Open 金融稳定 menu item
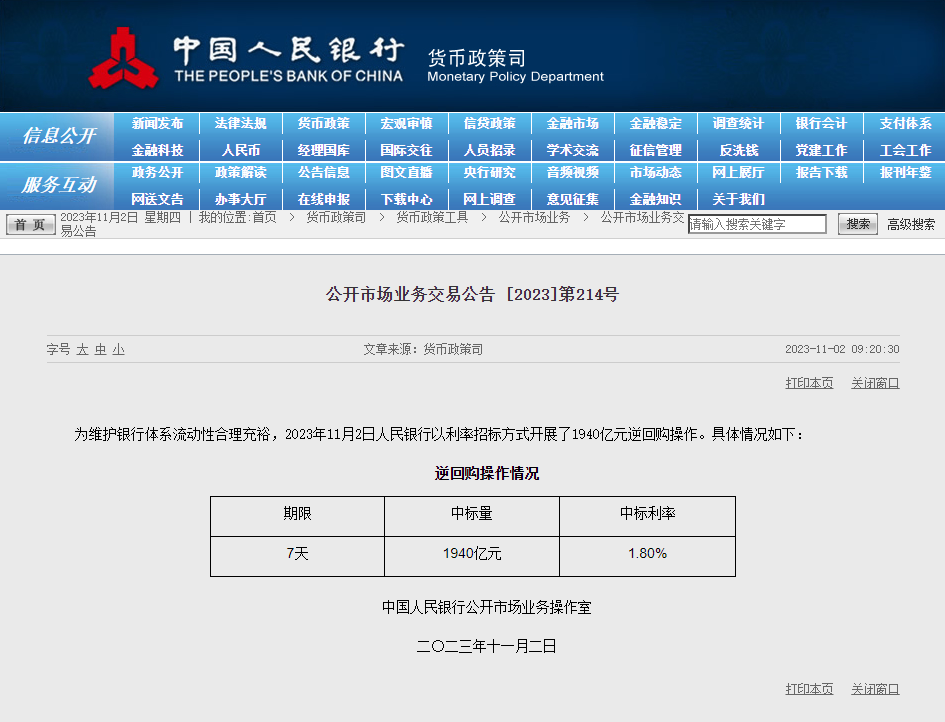 pos(656,124)
